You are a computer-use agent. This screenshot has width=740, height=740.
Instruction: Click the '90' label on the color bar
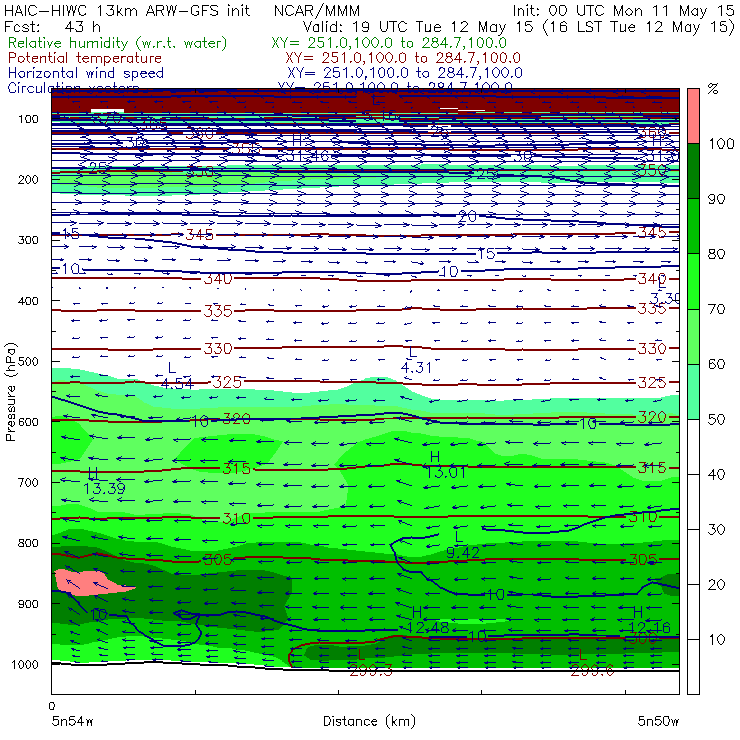[717, 199]
